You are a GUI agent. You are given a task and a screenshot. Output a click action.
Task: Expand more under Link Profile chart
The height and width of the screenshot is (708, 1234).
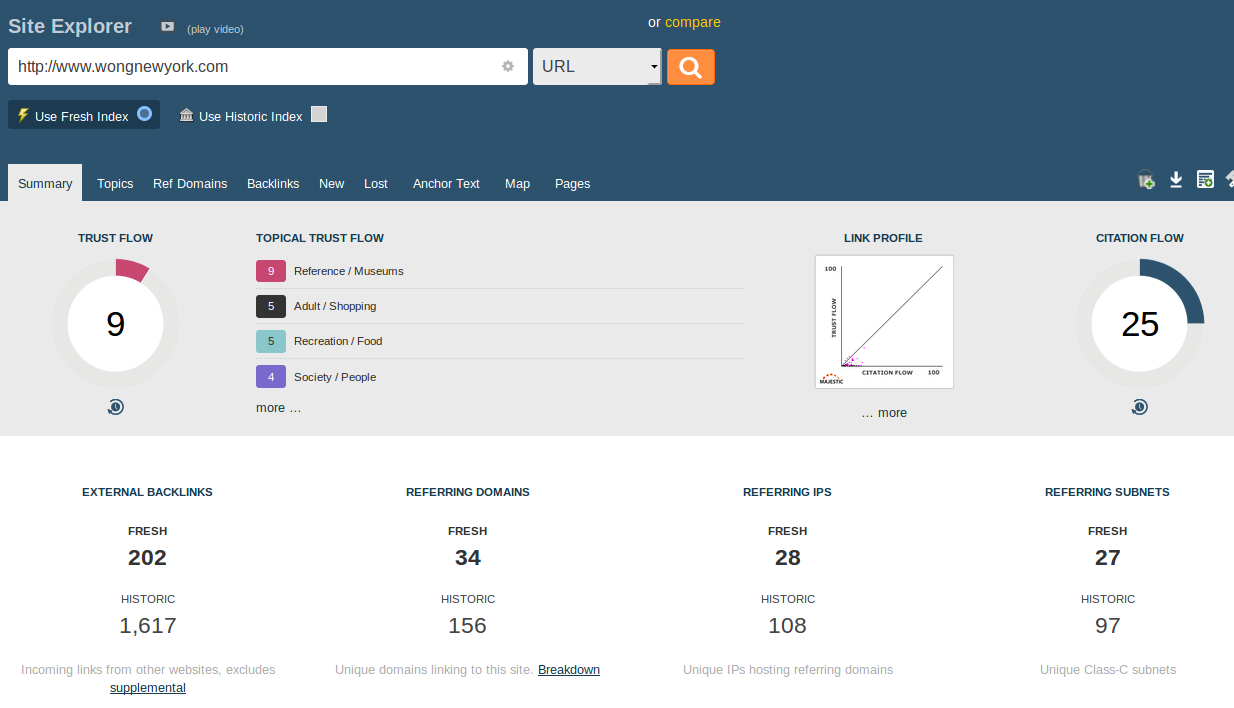(x=884, y=413)
